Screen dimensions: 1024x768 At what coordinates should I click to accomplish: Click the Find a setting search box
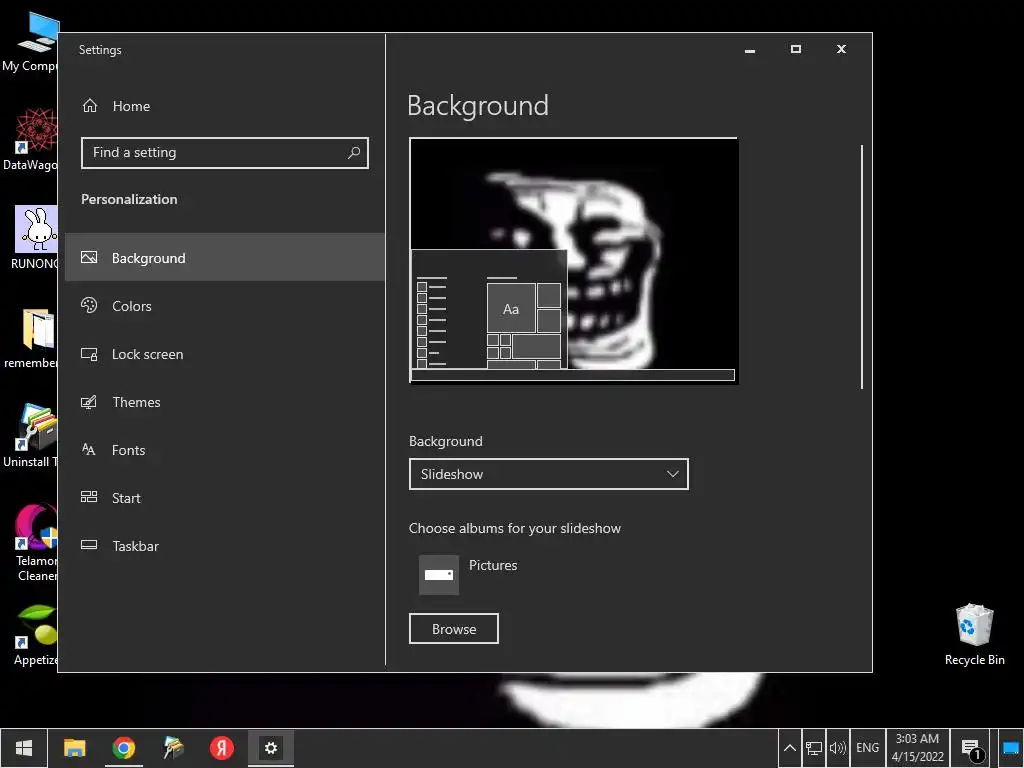tap(225, 153)
